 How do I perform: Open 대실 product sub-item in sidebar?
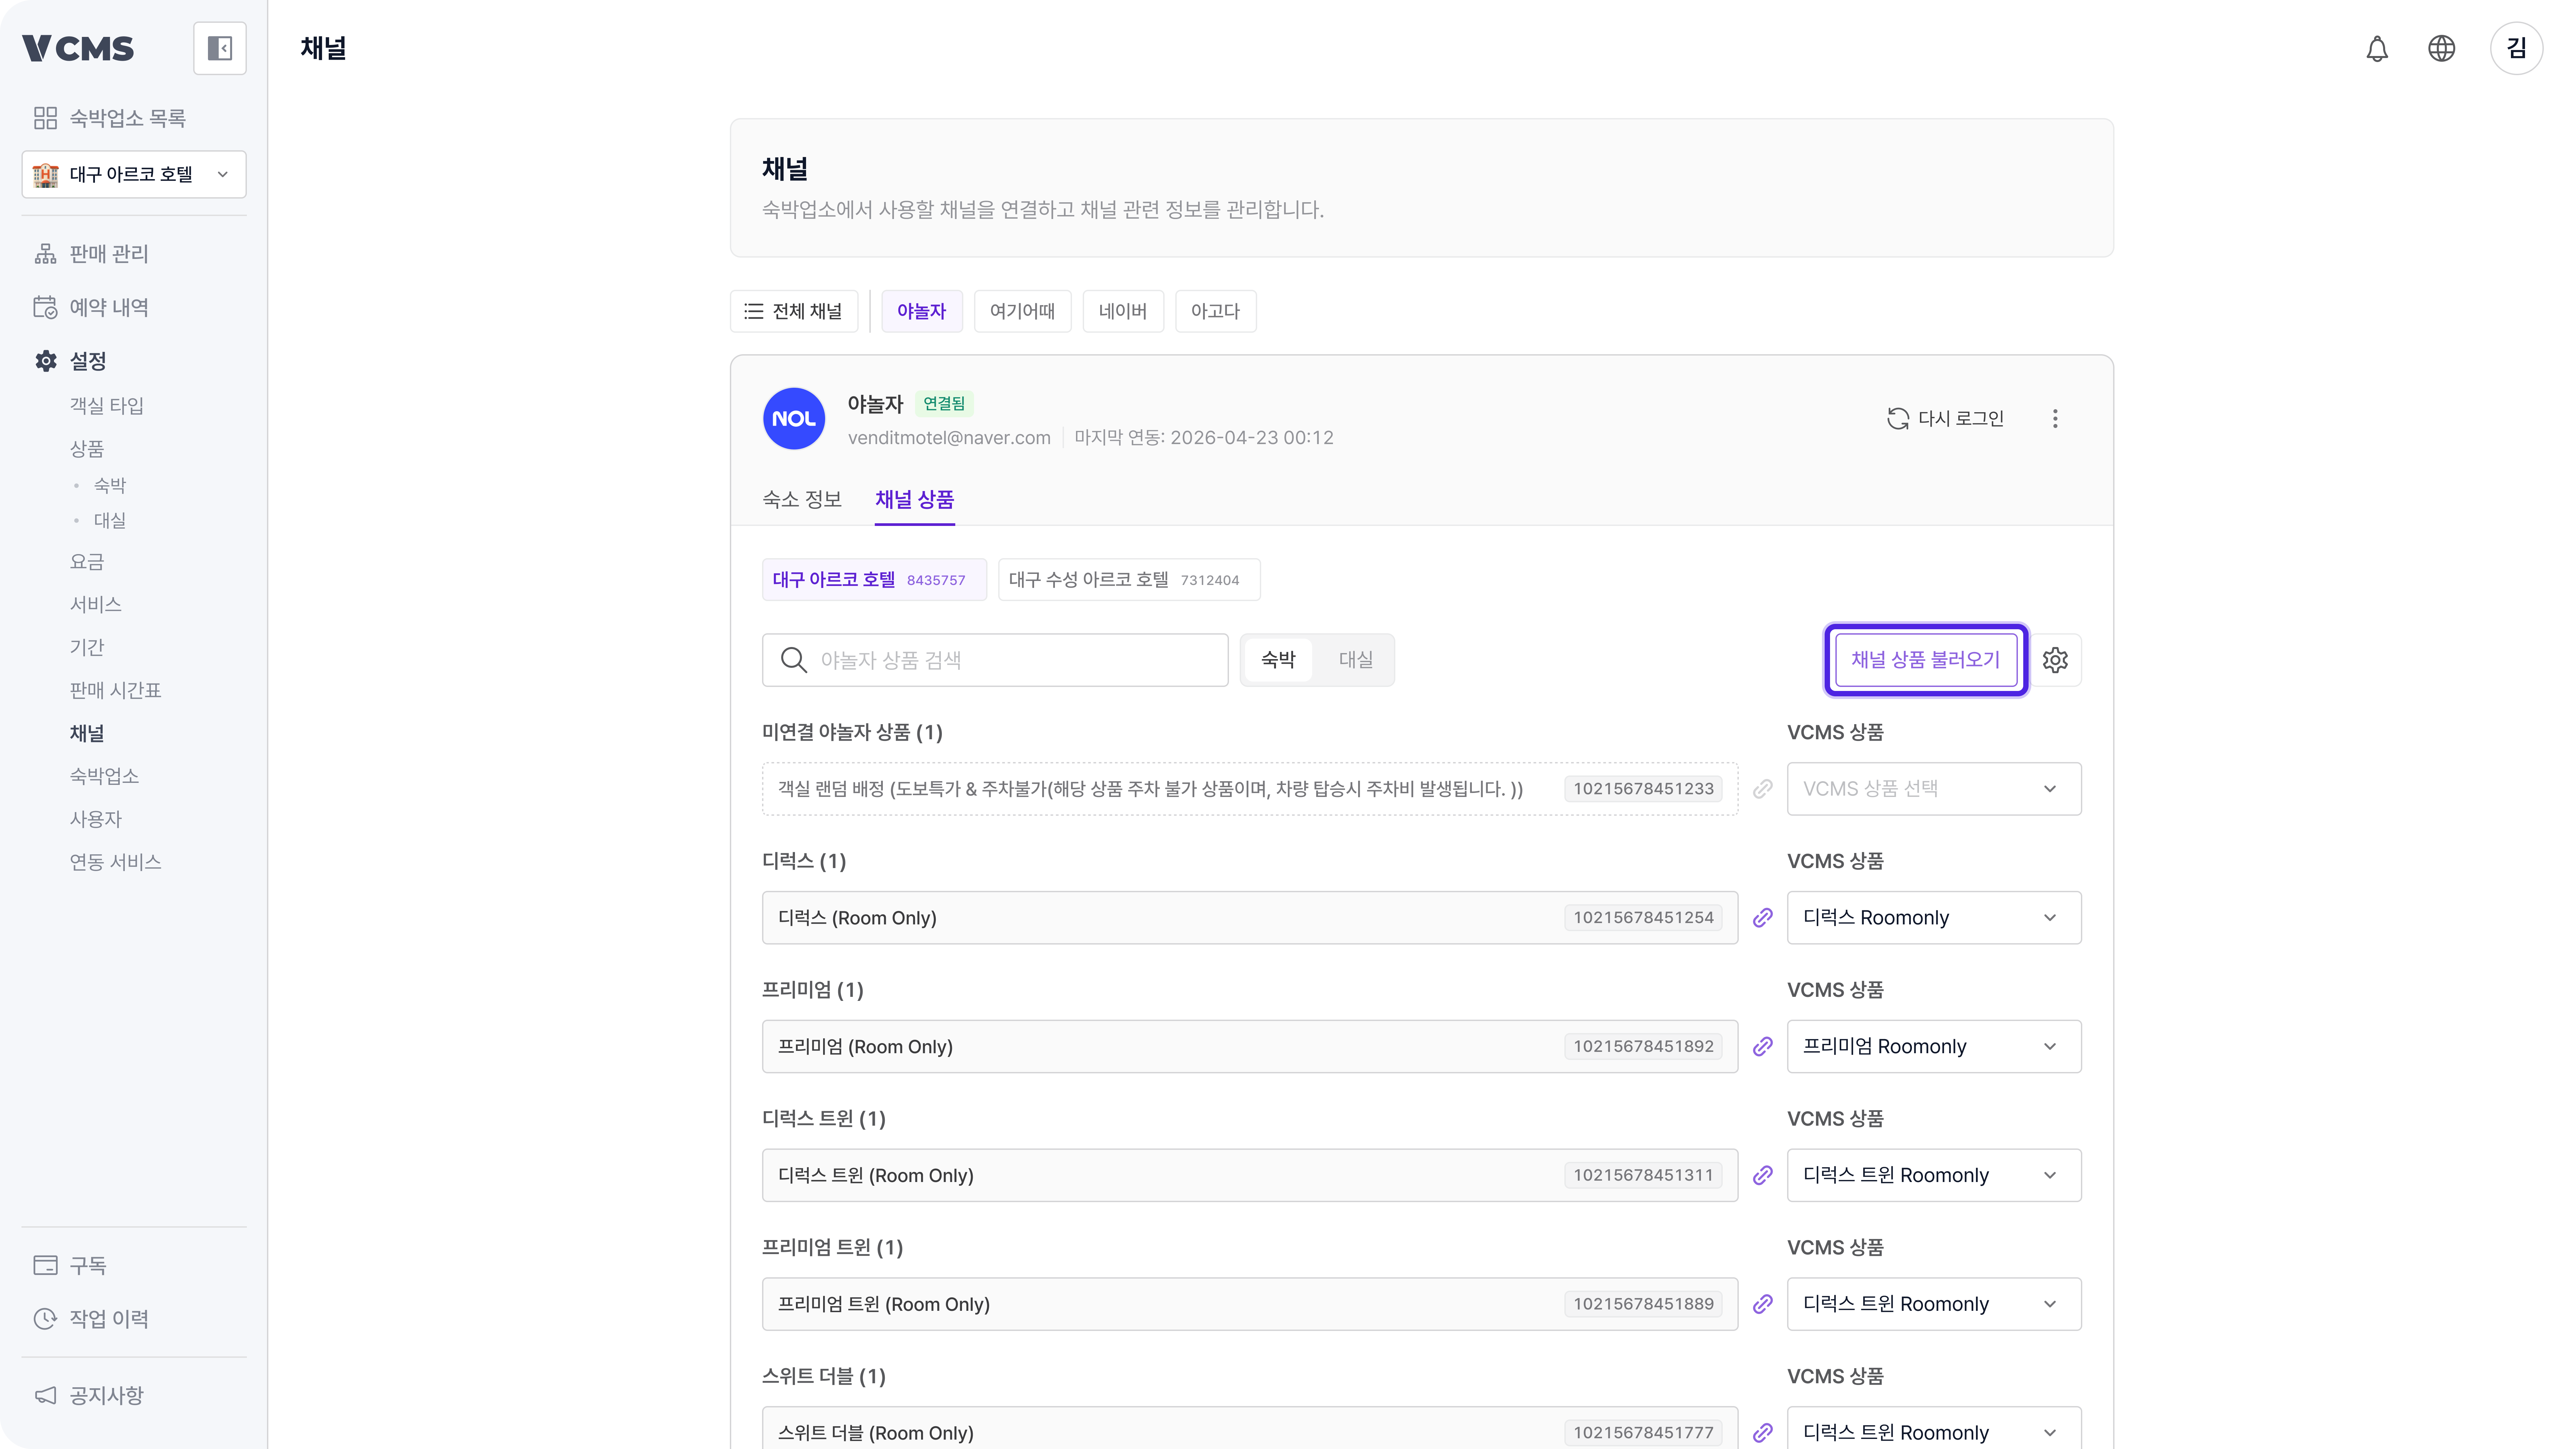[x=110, y=521]
